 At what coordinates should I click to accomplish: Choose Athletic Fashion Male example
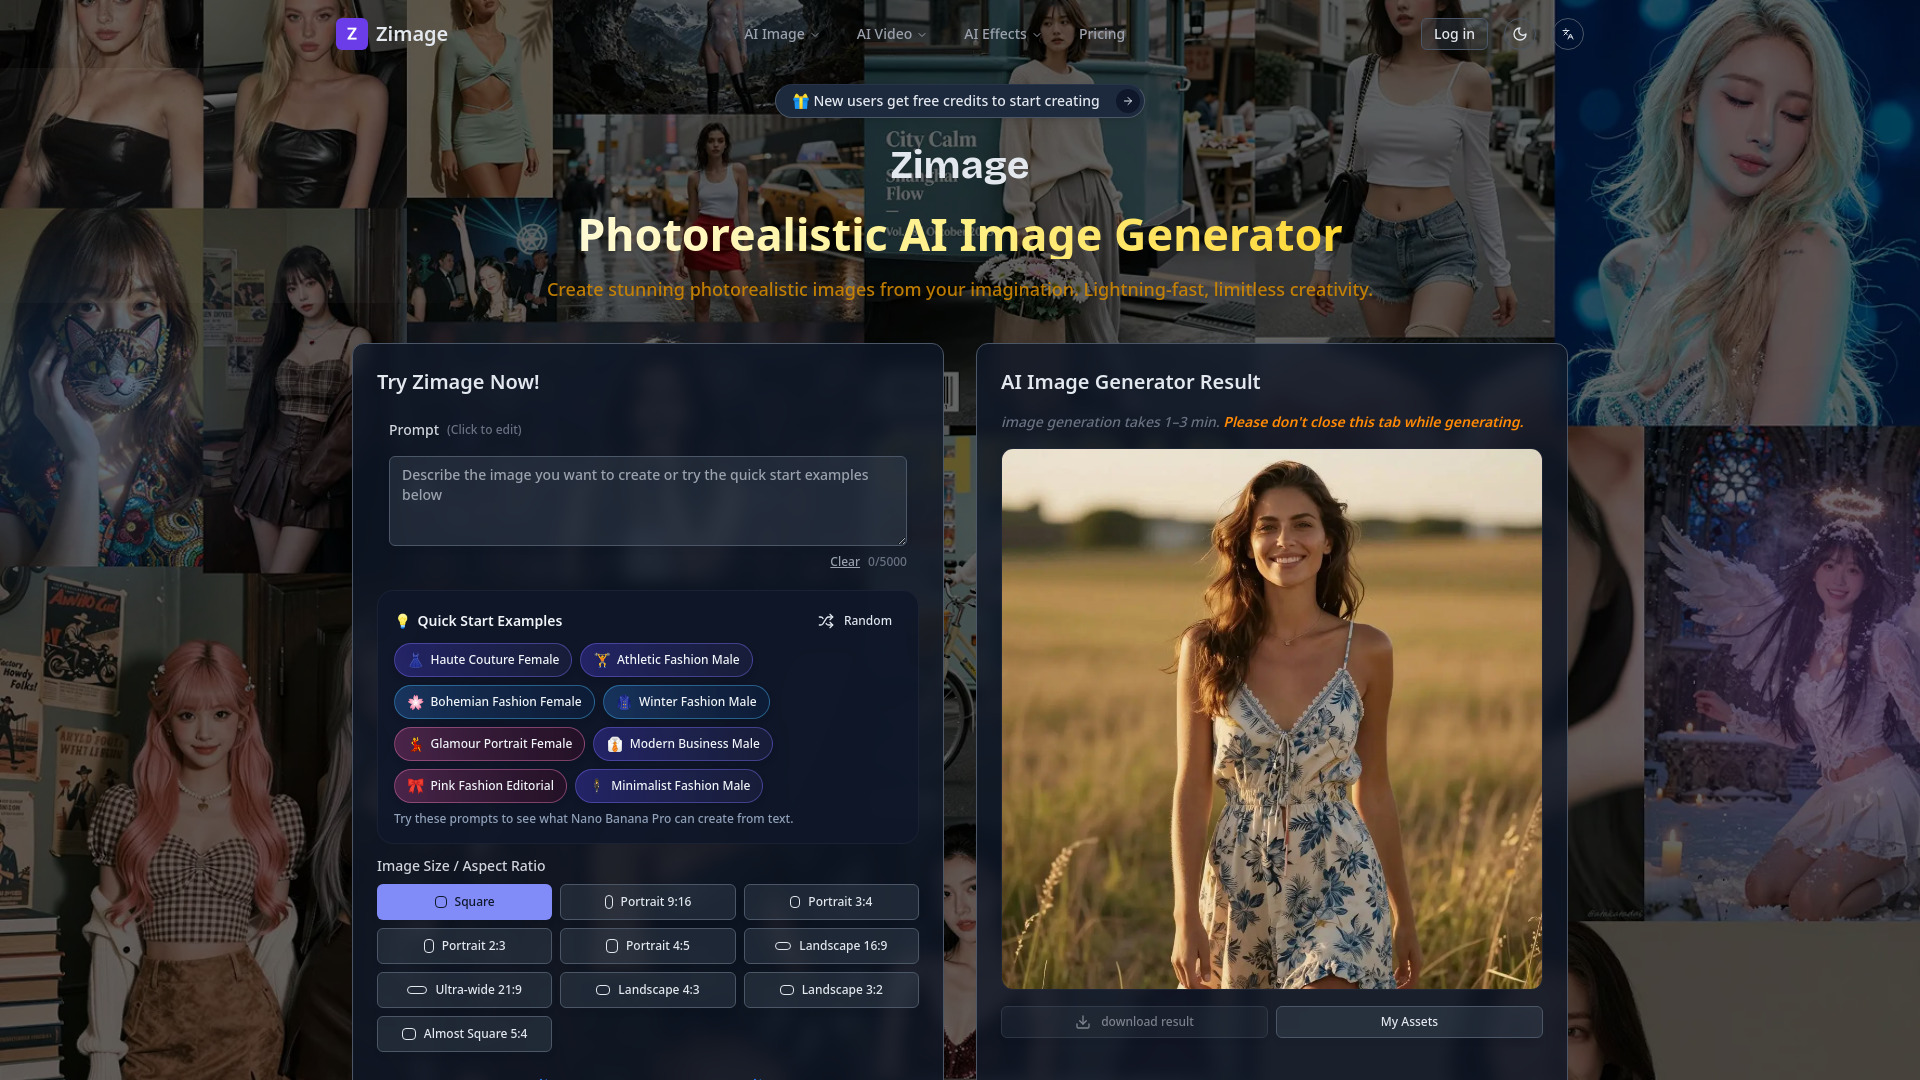tap(666, 660)
